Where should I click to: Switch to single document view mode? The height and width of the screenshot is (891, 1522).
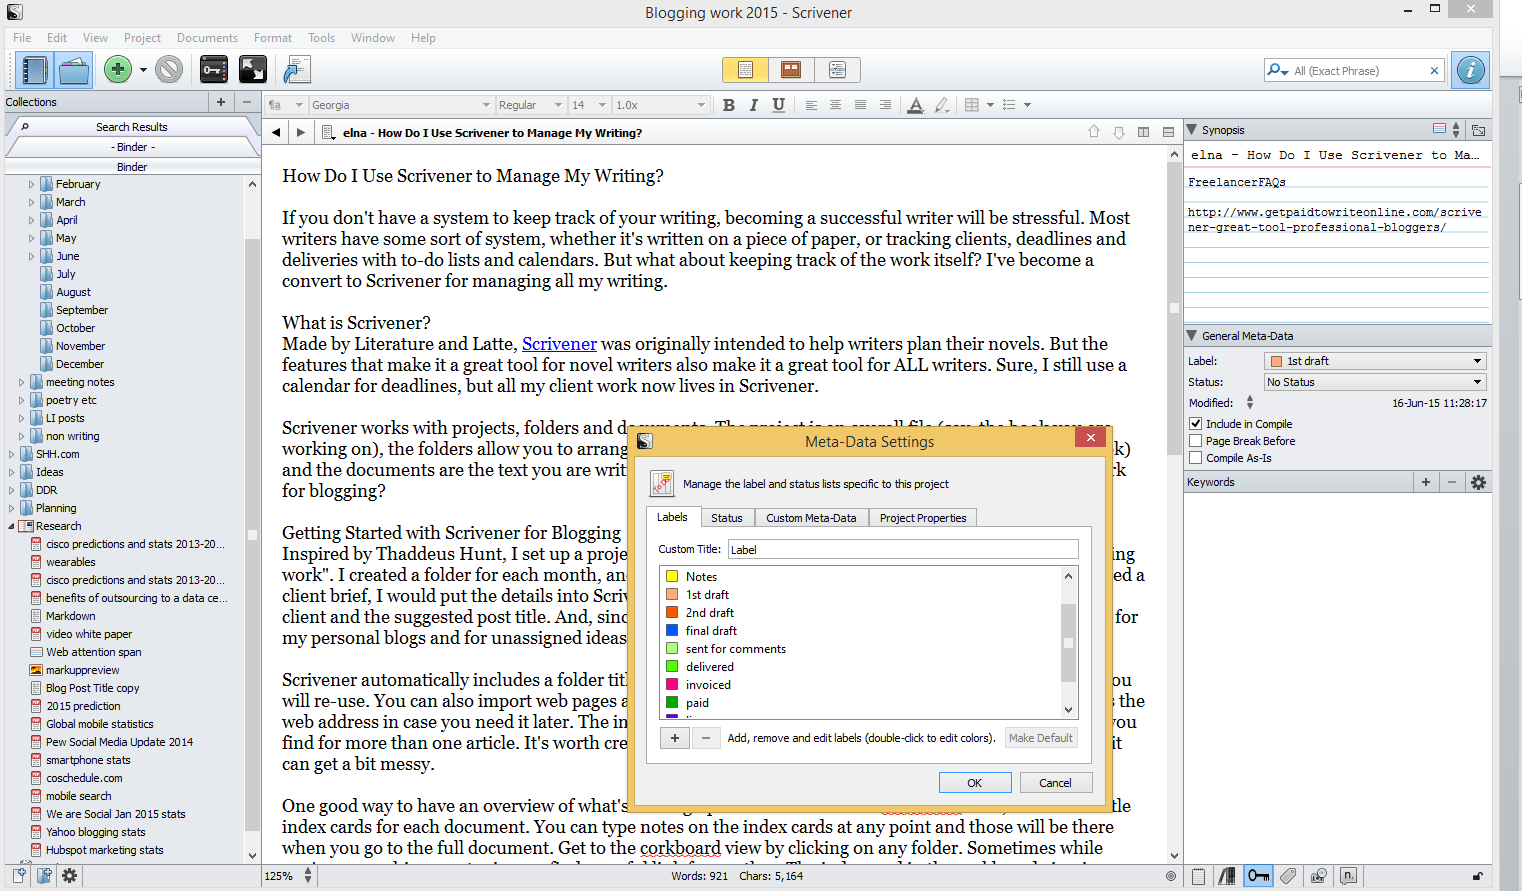coord(745,70)
